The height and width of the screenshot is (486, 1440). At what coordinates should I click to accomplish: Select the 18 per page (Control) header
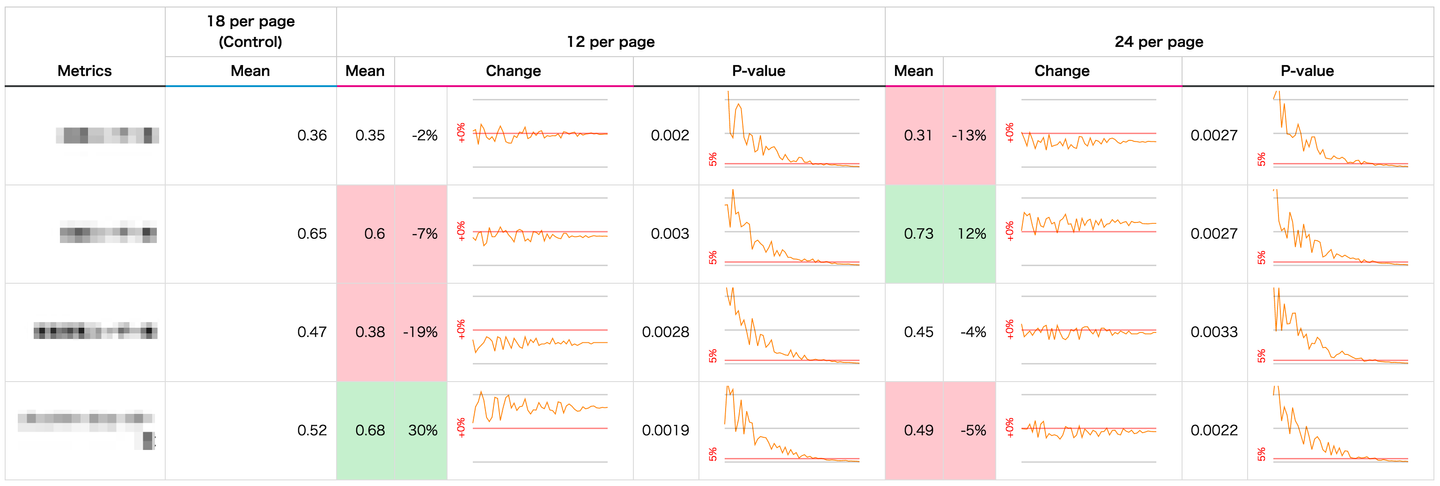(x=251, y=33)
